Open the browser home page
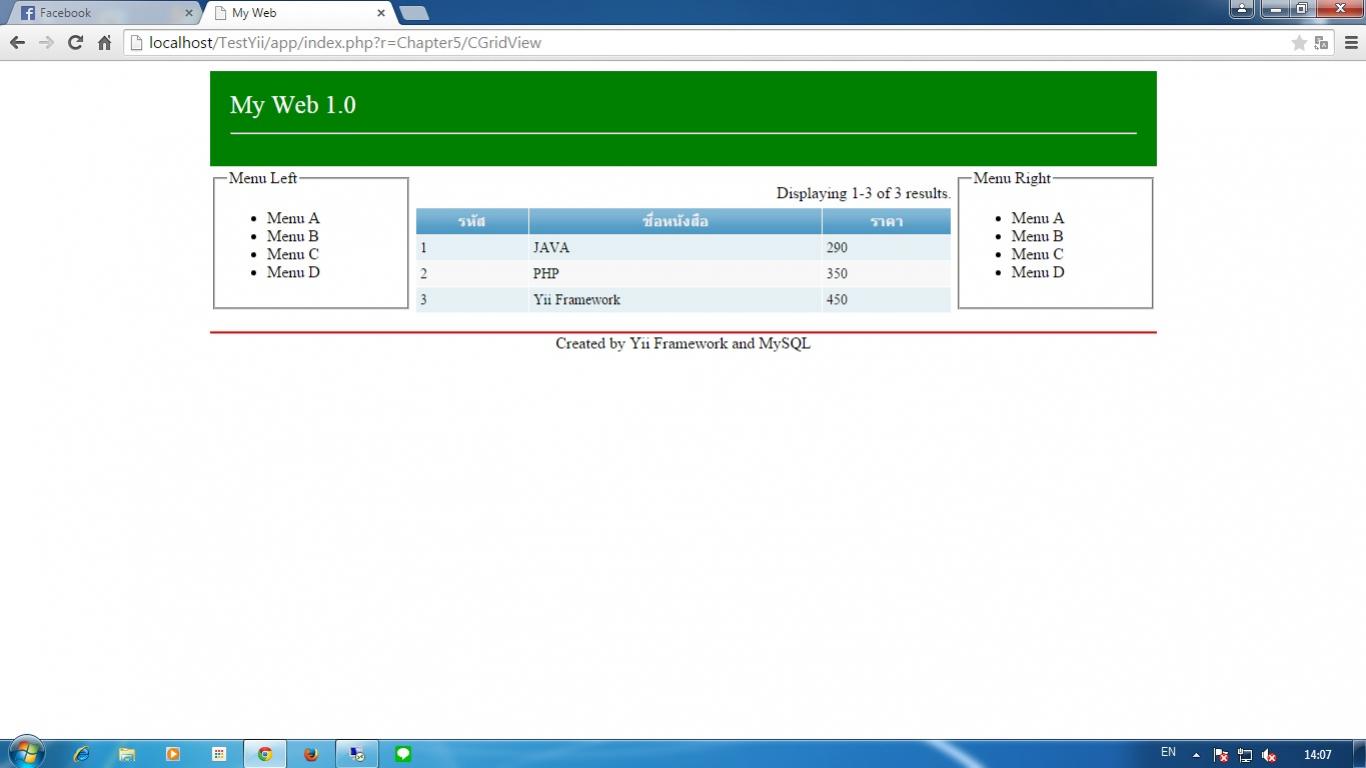Screen dimensions: 1366x768 pyautogui.click(x=104, y=42)
